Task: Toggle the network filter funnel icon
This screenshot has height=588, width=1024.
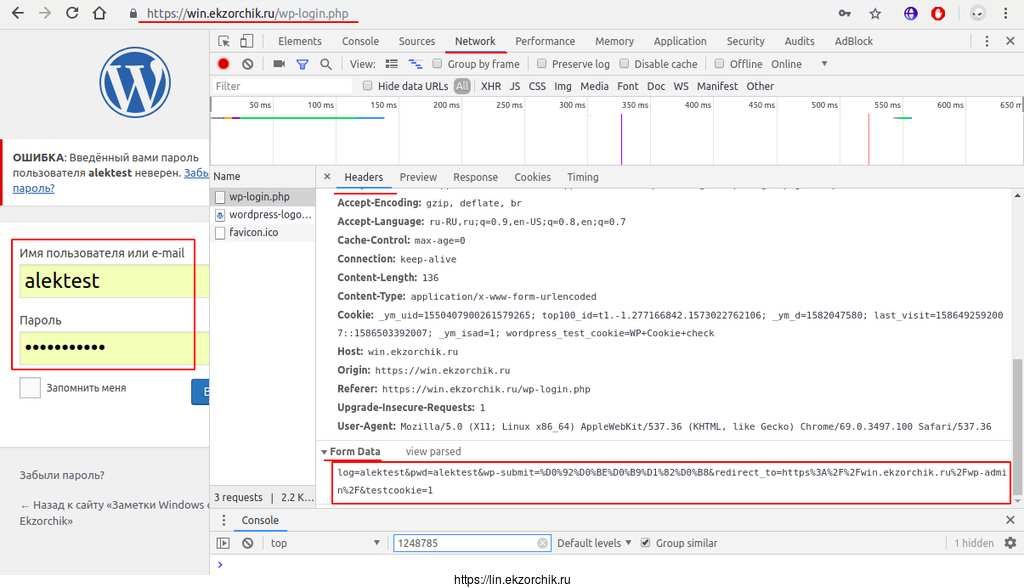Action: pyautogui.click(x=302, y=64)
